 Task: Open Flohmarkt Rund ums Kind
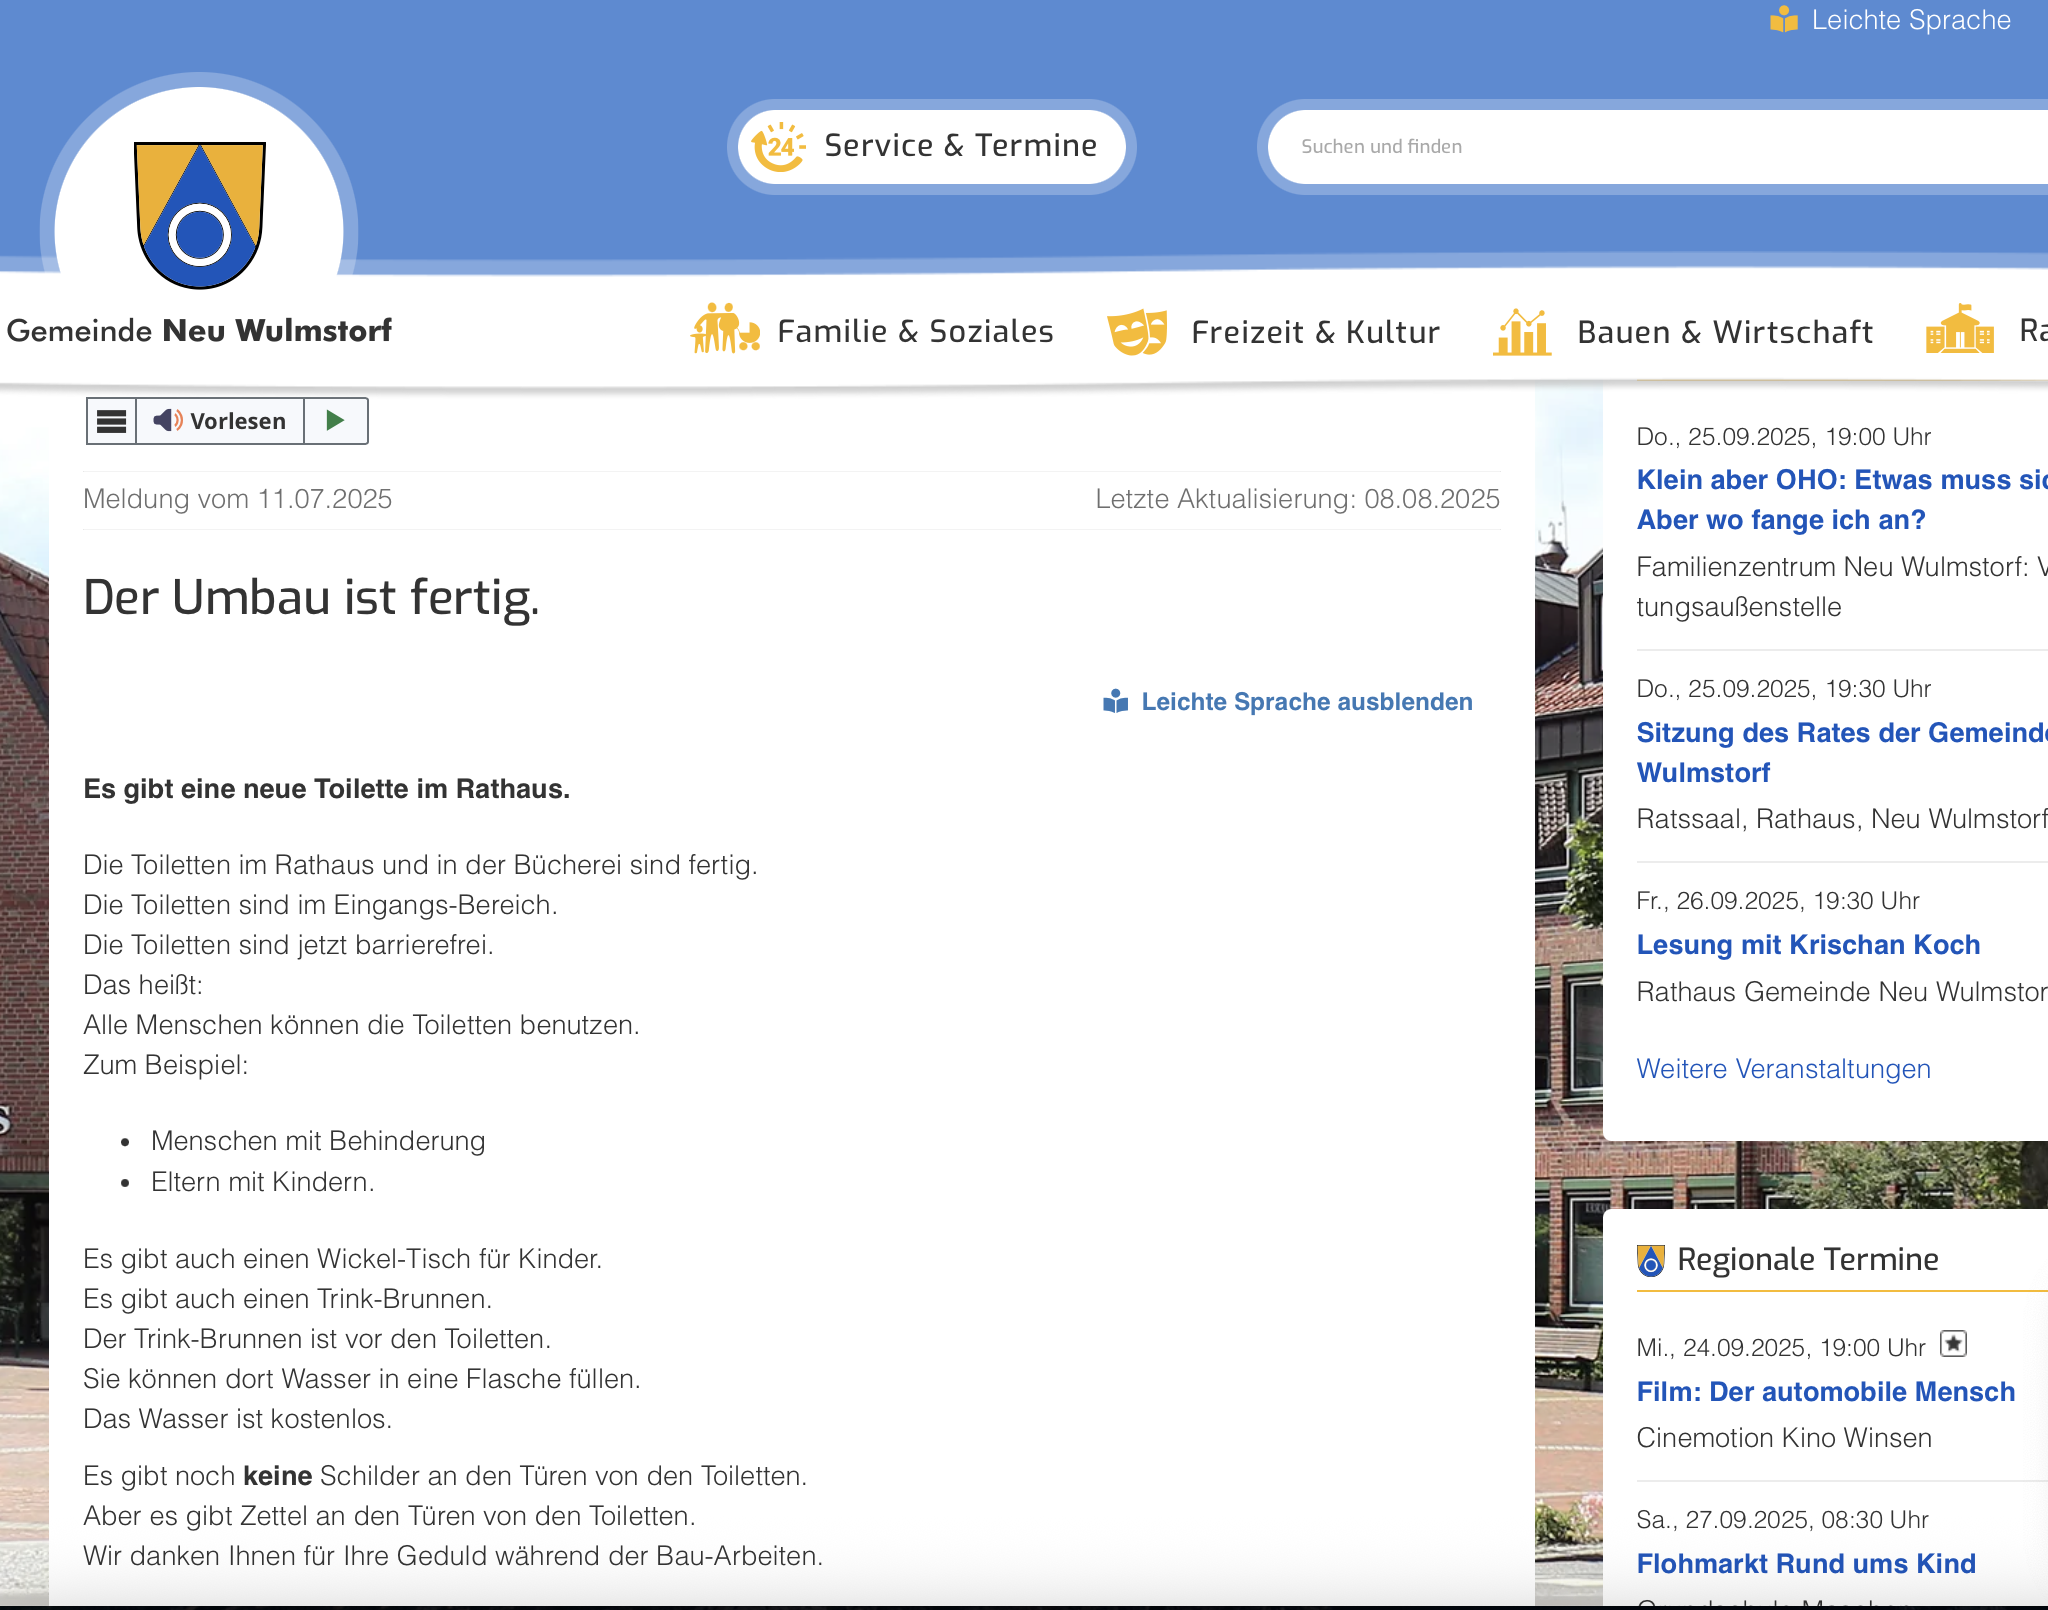(1806, 1563)
